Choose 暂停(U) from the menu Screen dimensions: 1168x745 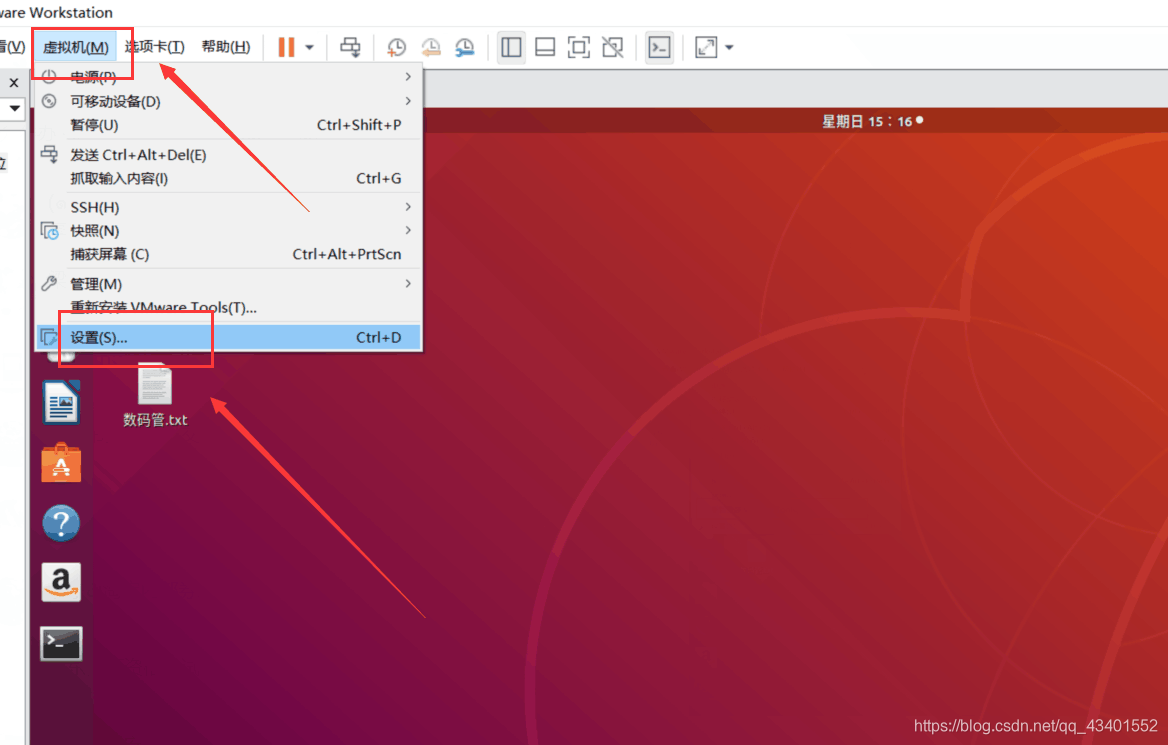click(229, 125)
